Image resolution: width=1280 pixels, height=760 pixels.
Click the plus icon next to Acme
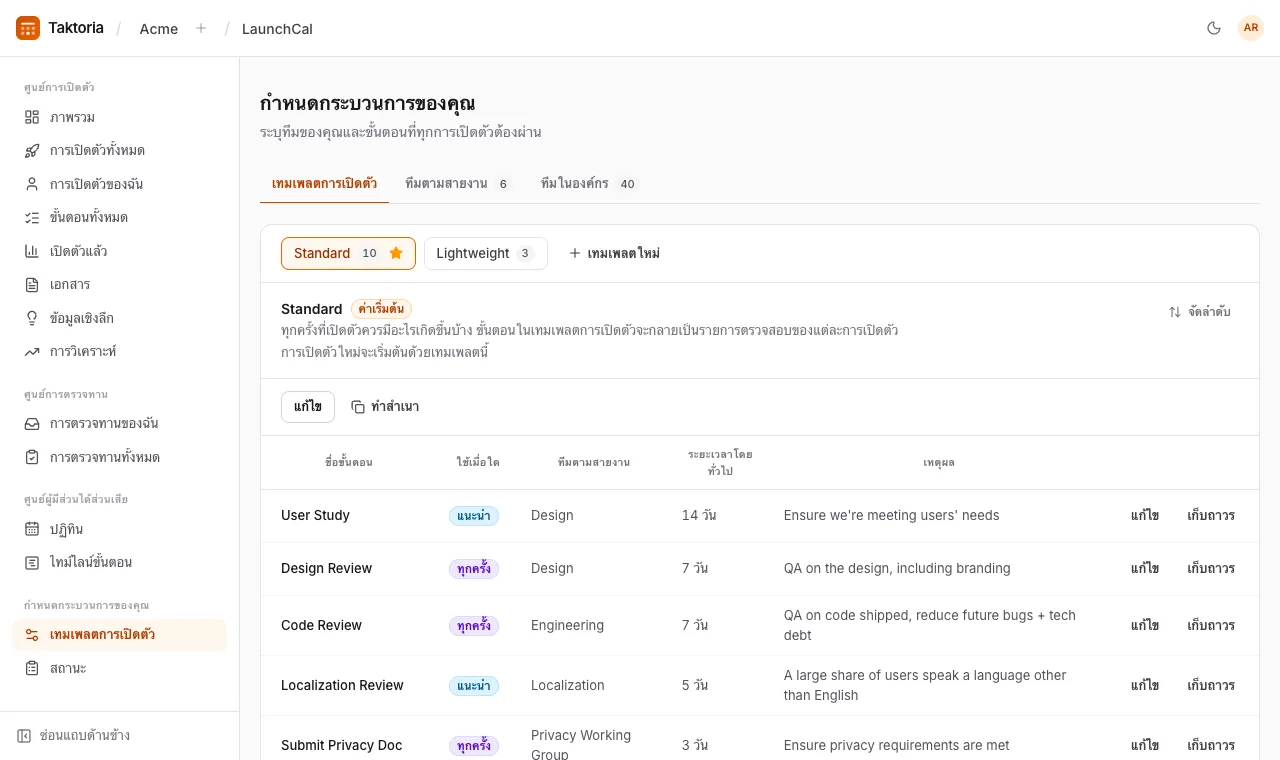[x=201, y=28]
